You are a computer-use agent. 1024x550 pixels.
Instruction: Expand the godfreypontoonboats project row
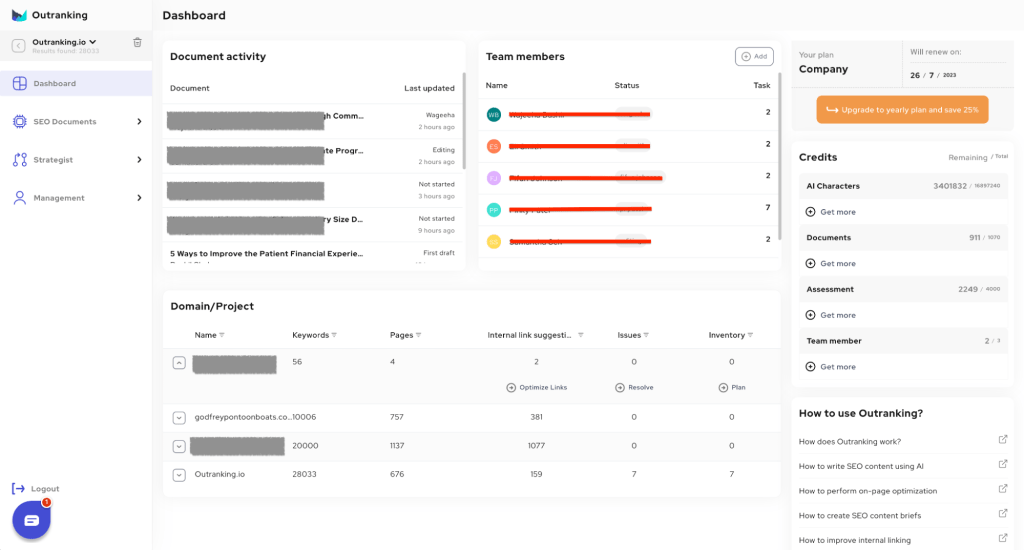(x=179, y=417)
